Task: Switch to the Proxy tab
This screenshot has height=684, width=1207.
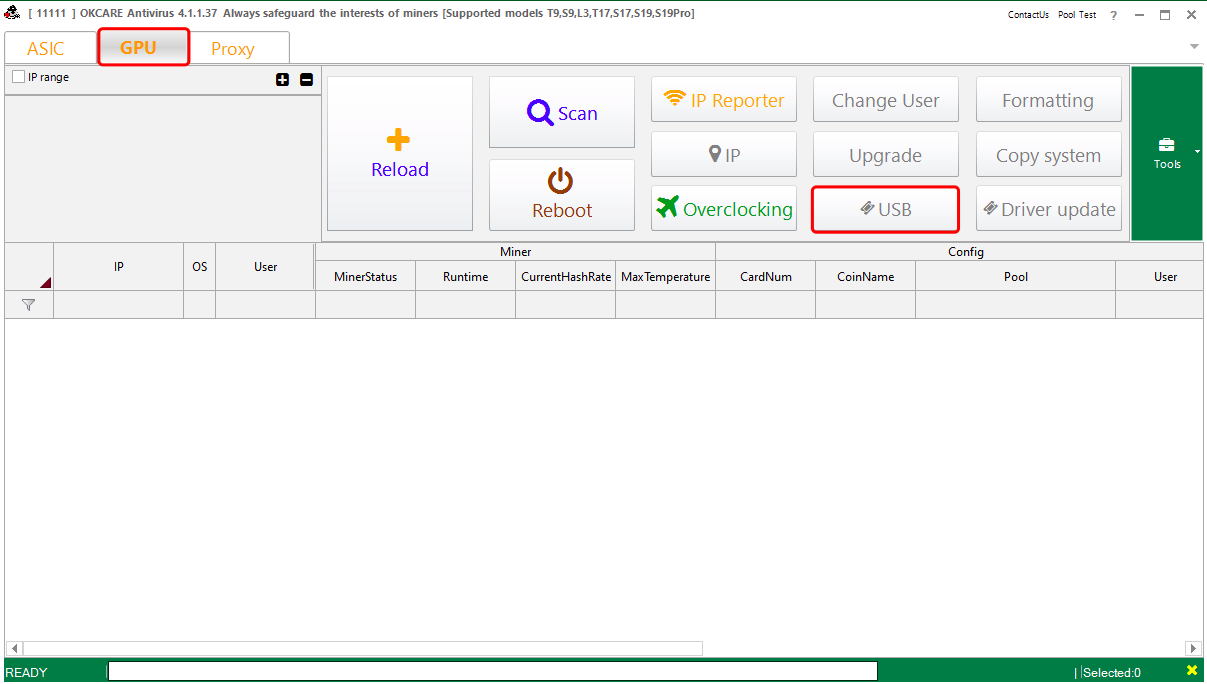Action: coord(232,47)
